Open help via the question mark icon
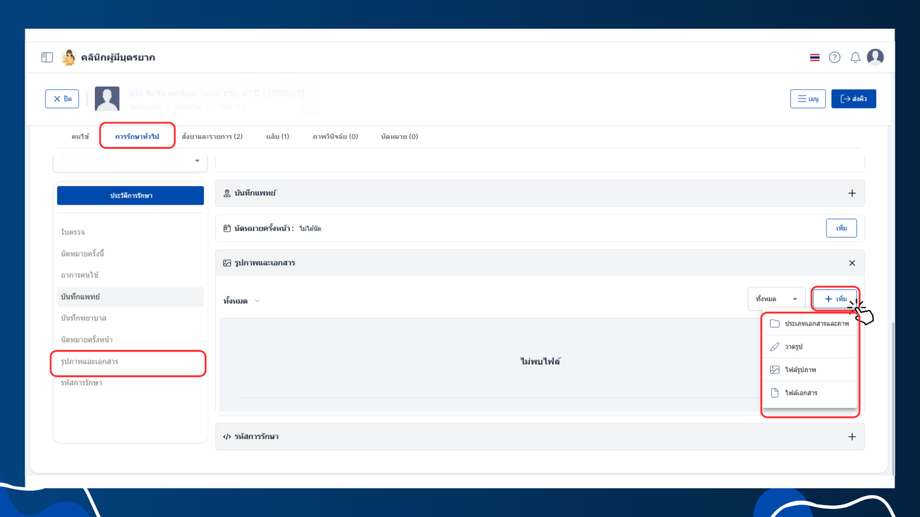 tap(834, 57)
